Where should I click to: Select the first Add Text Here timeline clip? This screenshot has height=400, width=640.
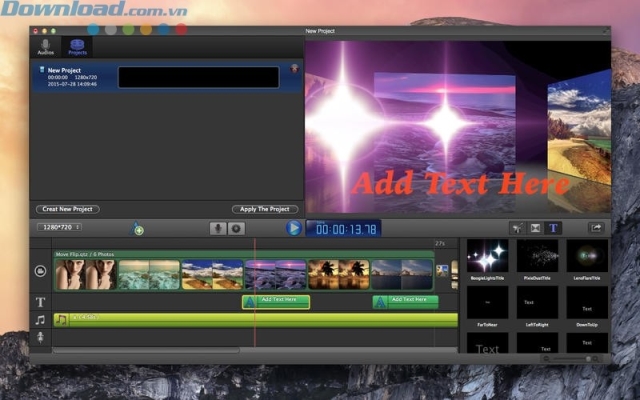click(x=276, y=301)
